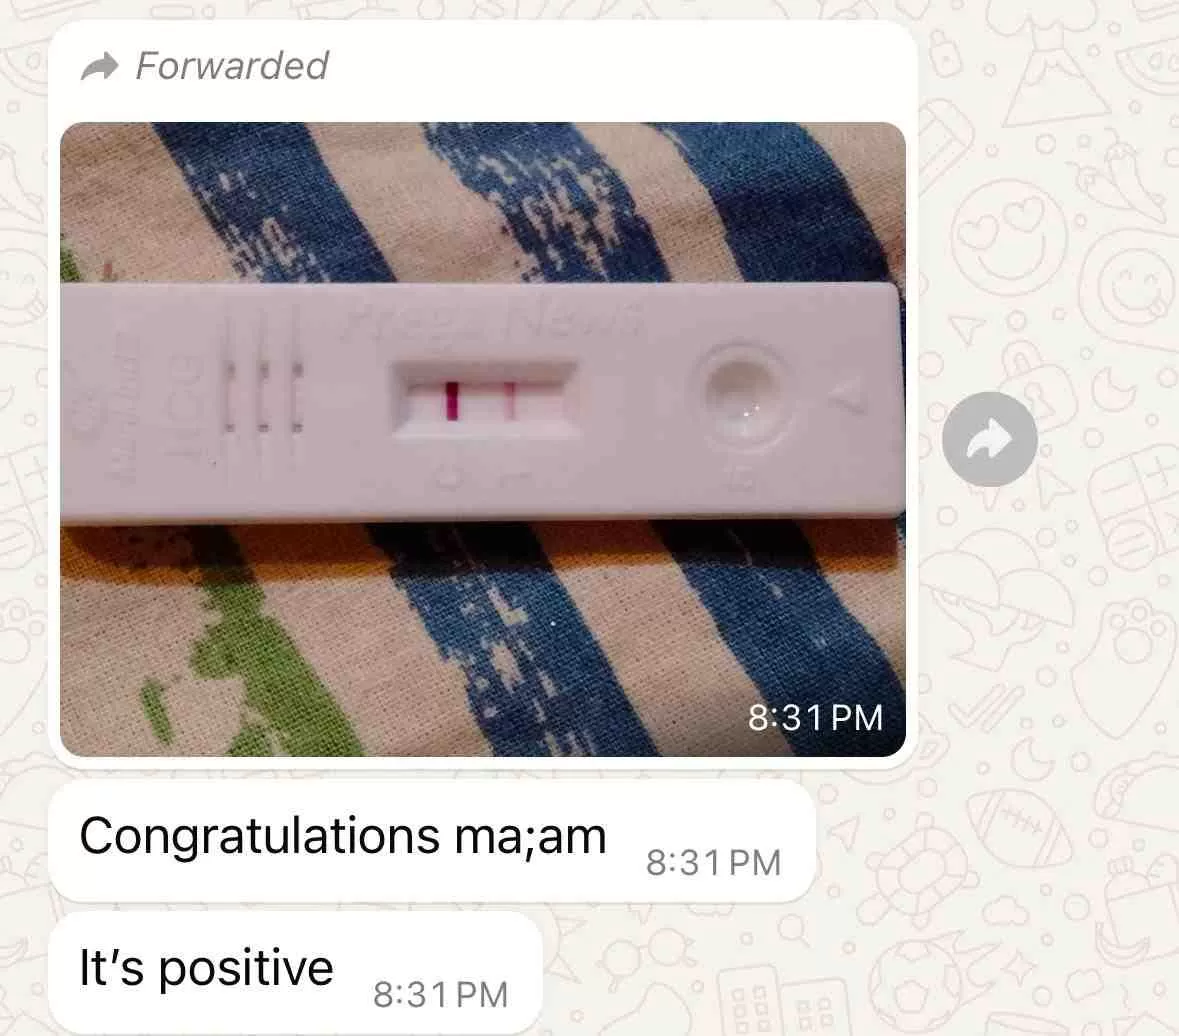Viewport: 1179px width, 1036px height.
Task: Click the football doodle in chat wallpaper
Action: click(1020, 827)
